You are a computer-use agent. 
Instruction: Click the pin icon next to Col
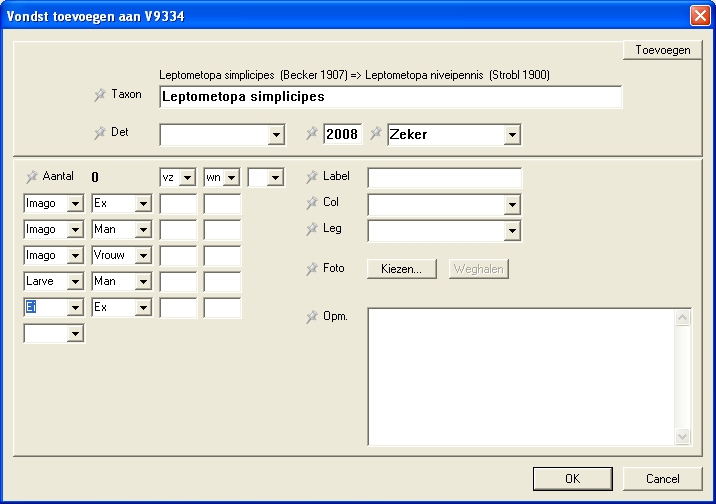(311, 203)
